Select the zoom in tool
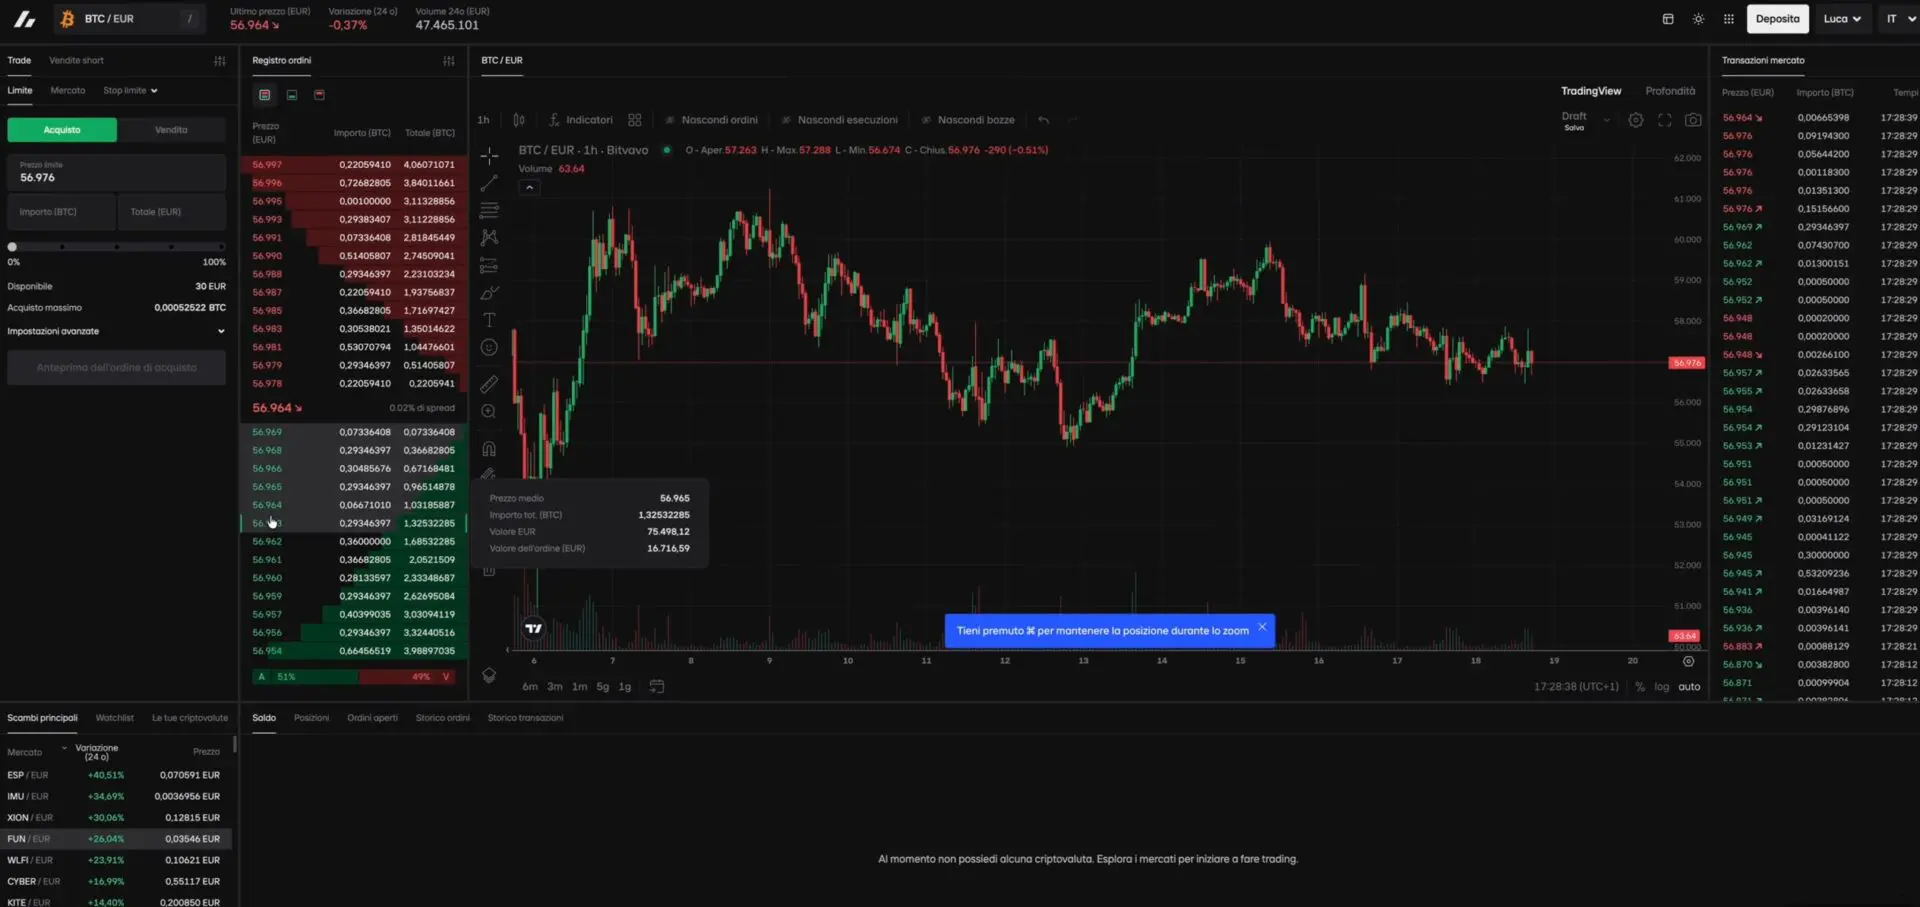 click(x=489, y=411)
